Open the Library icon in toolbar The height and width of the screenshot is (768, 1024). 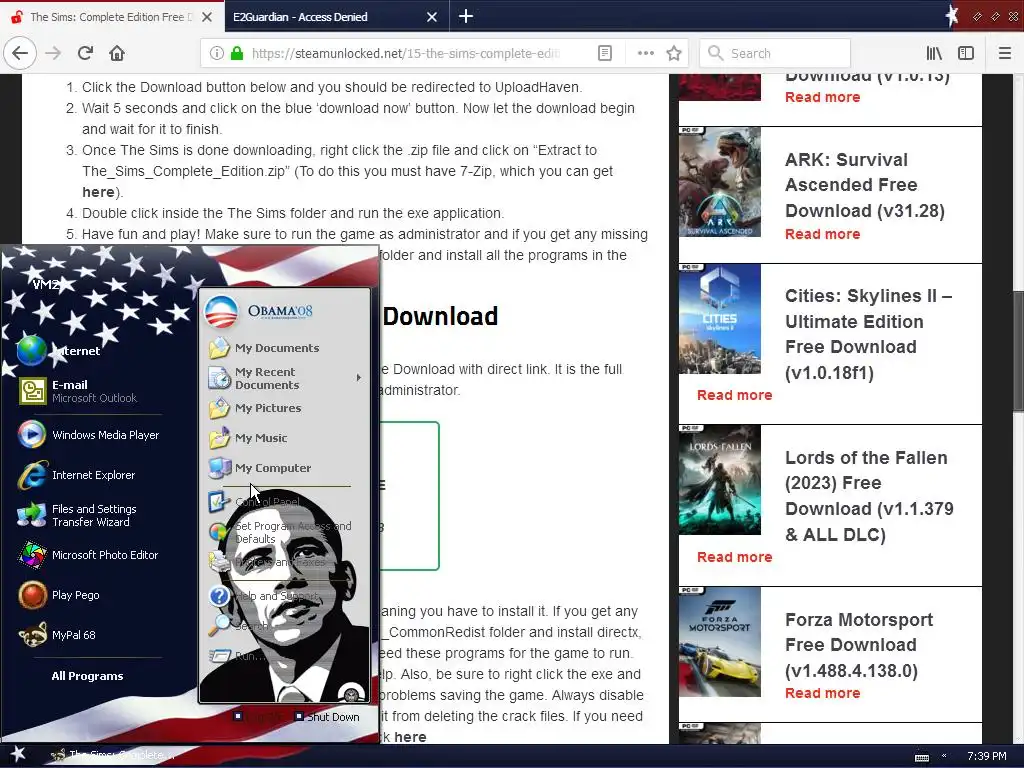[934, 53]
